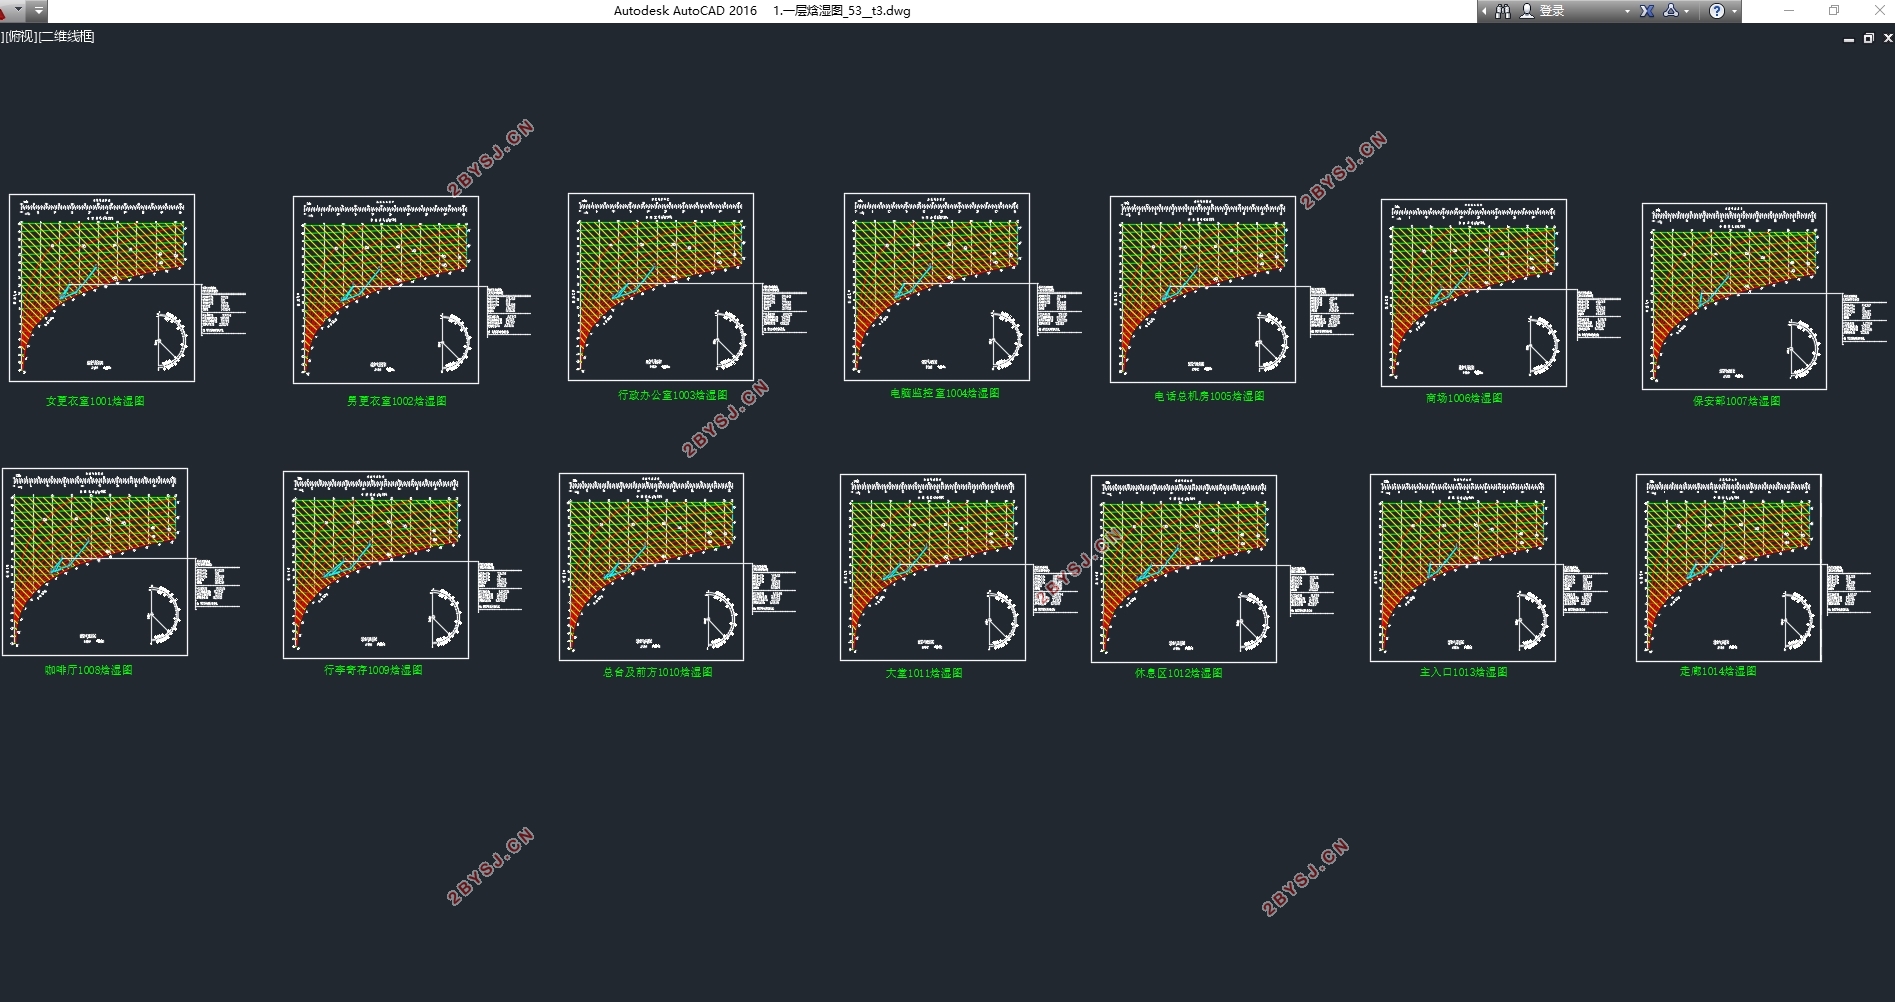Click the green text 咖啡厅1008焓湿图
Viewport: 1895px width, 1002px height.
(x=89, y=670)
